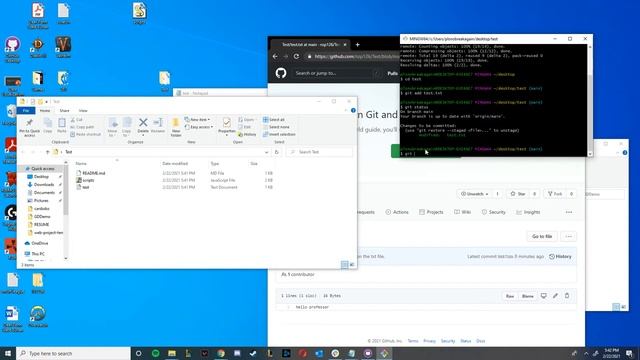This screenshot has width=640, height=360.
Task: Switch to the View ribbon tab
Action: [83, 111]
